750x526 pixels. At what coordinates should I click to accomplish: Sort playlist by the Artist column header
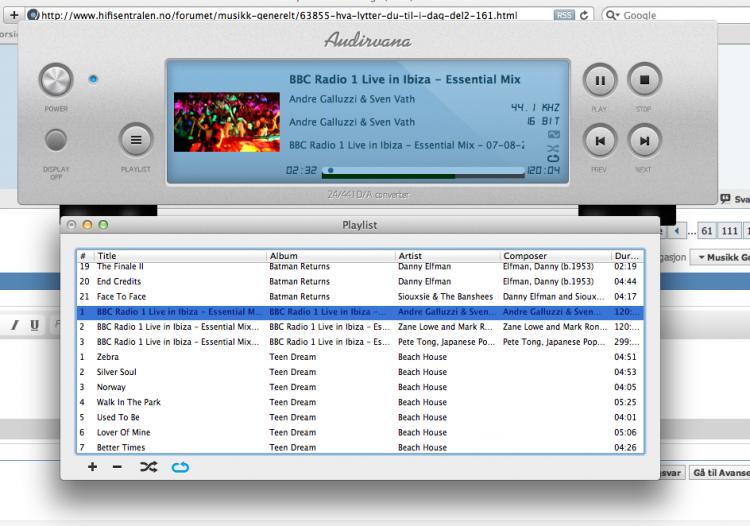point(447,256)
